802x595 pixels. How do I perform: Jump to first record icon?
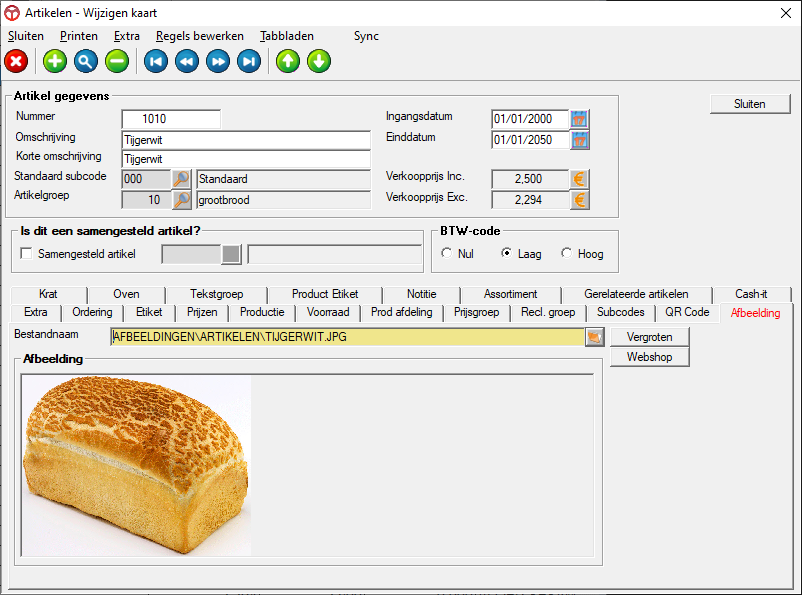pyautogui.click(x=156, y=61)
